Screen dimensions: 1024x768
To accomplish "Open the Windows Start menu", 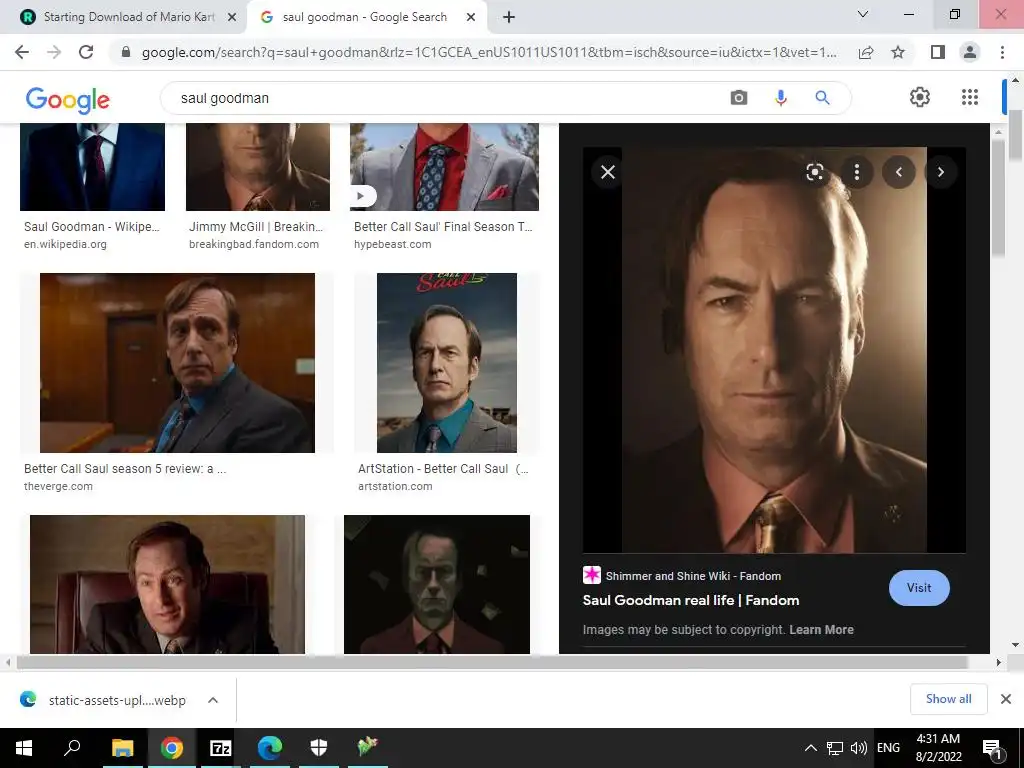I will [24, 748].
